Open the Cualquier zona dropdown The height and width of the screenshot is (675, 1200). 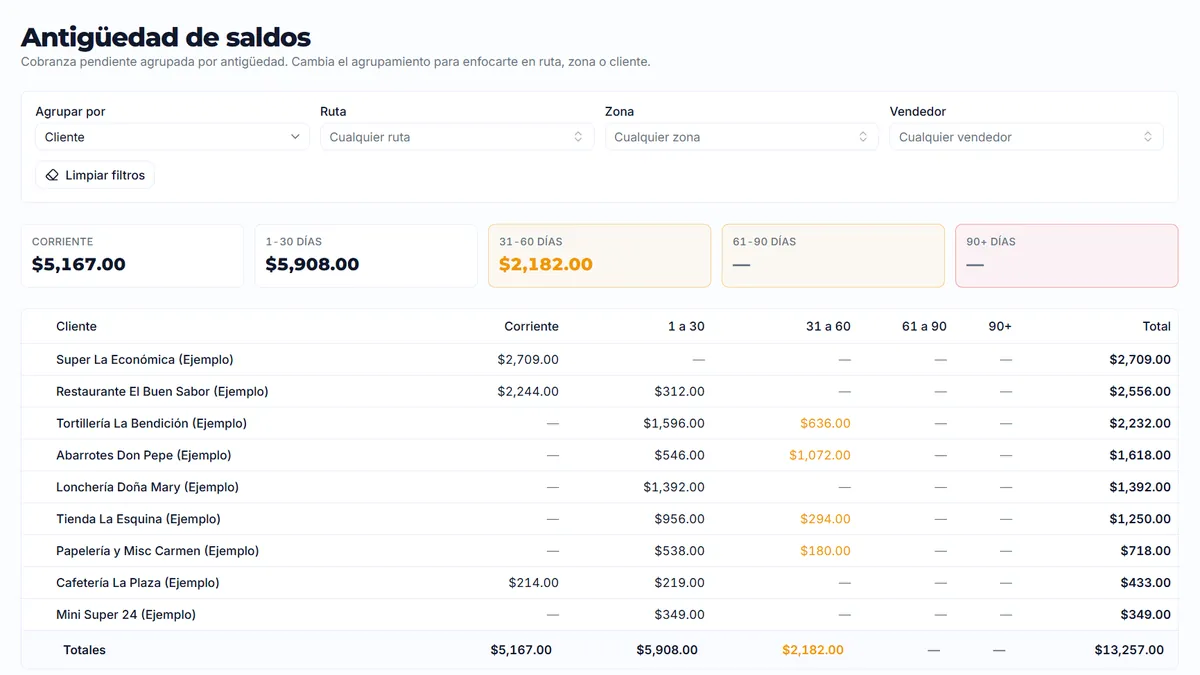pos(742,137)
